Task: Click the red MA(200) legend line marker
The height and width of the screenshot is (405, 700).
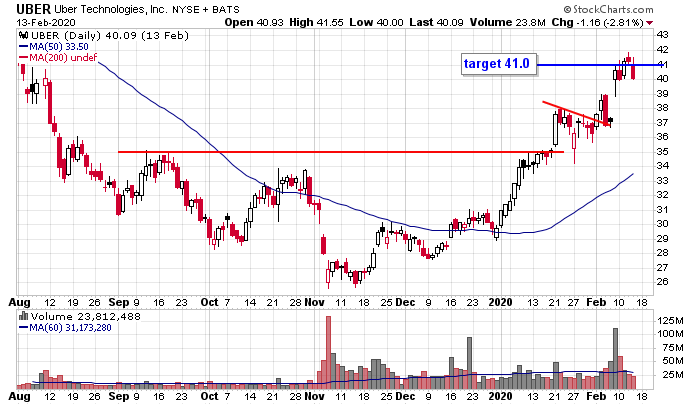Action: click(24, 58)
